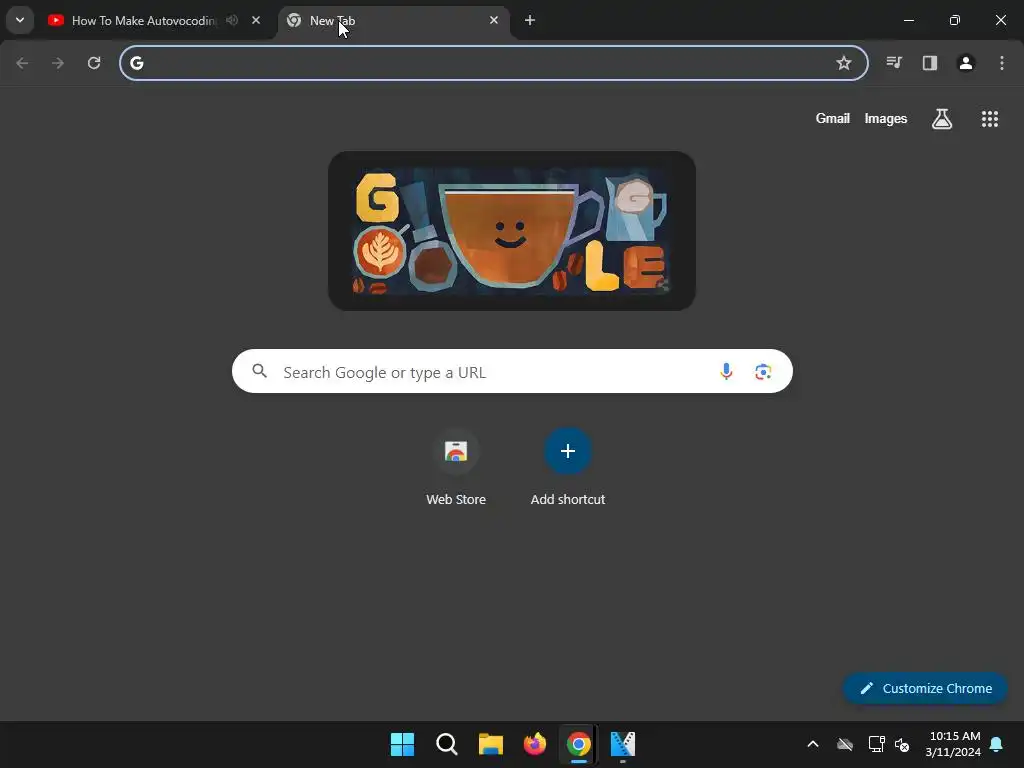Close the YouTube Autovocoding tab
Viewport: 1024px width, 768px height.
pyautogui.click(x=256, y=20)
